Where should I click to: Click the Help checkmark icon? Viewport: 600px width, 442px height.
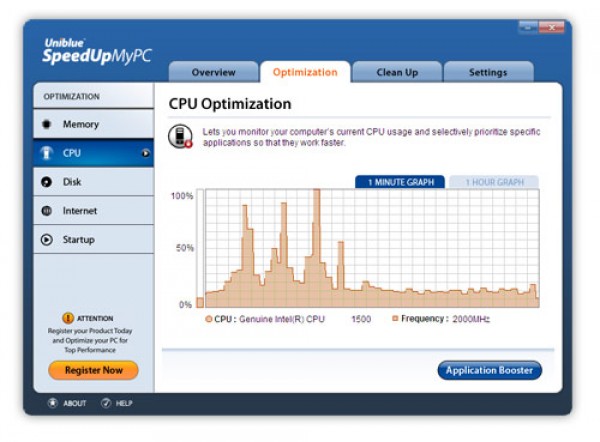(x=106, y=403)
